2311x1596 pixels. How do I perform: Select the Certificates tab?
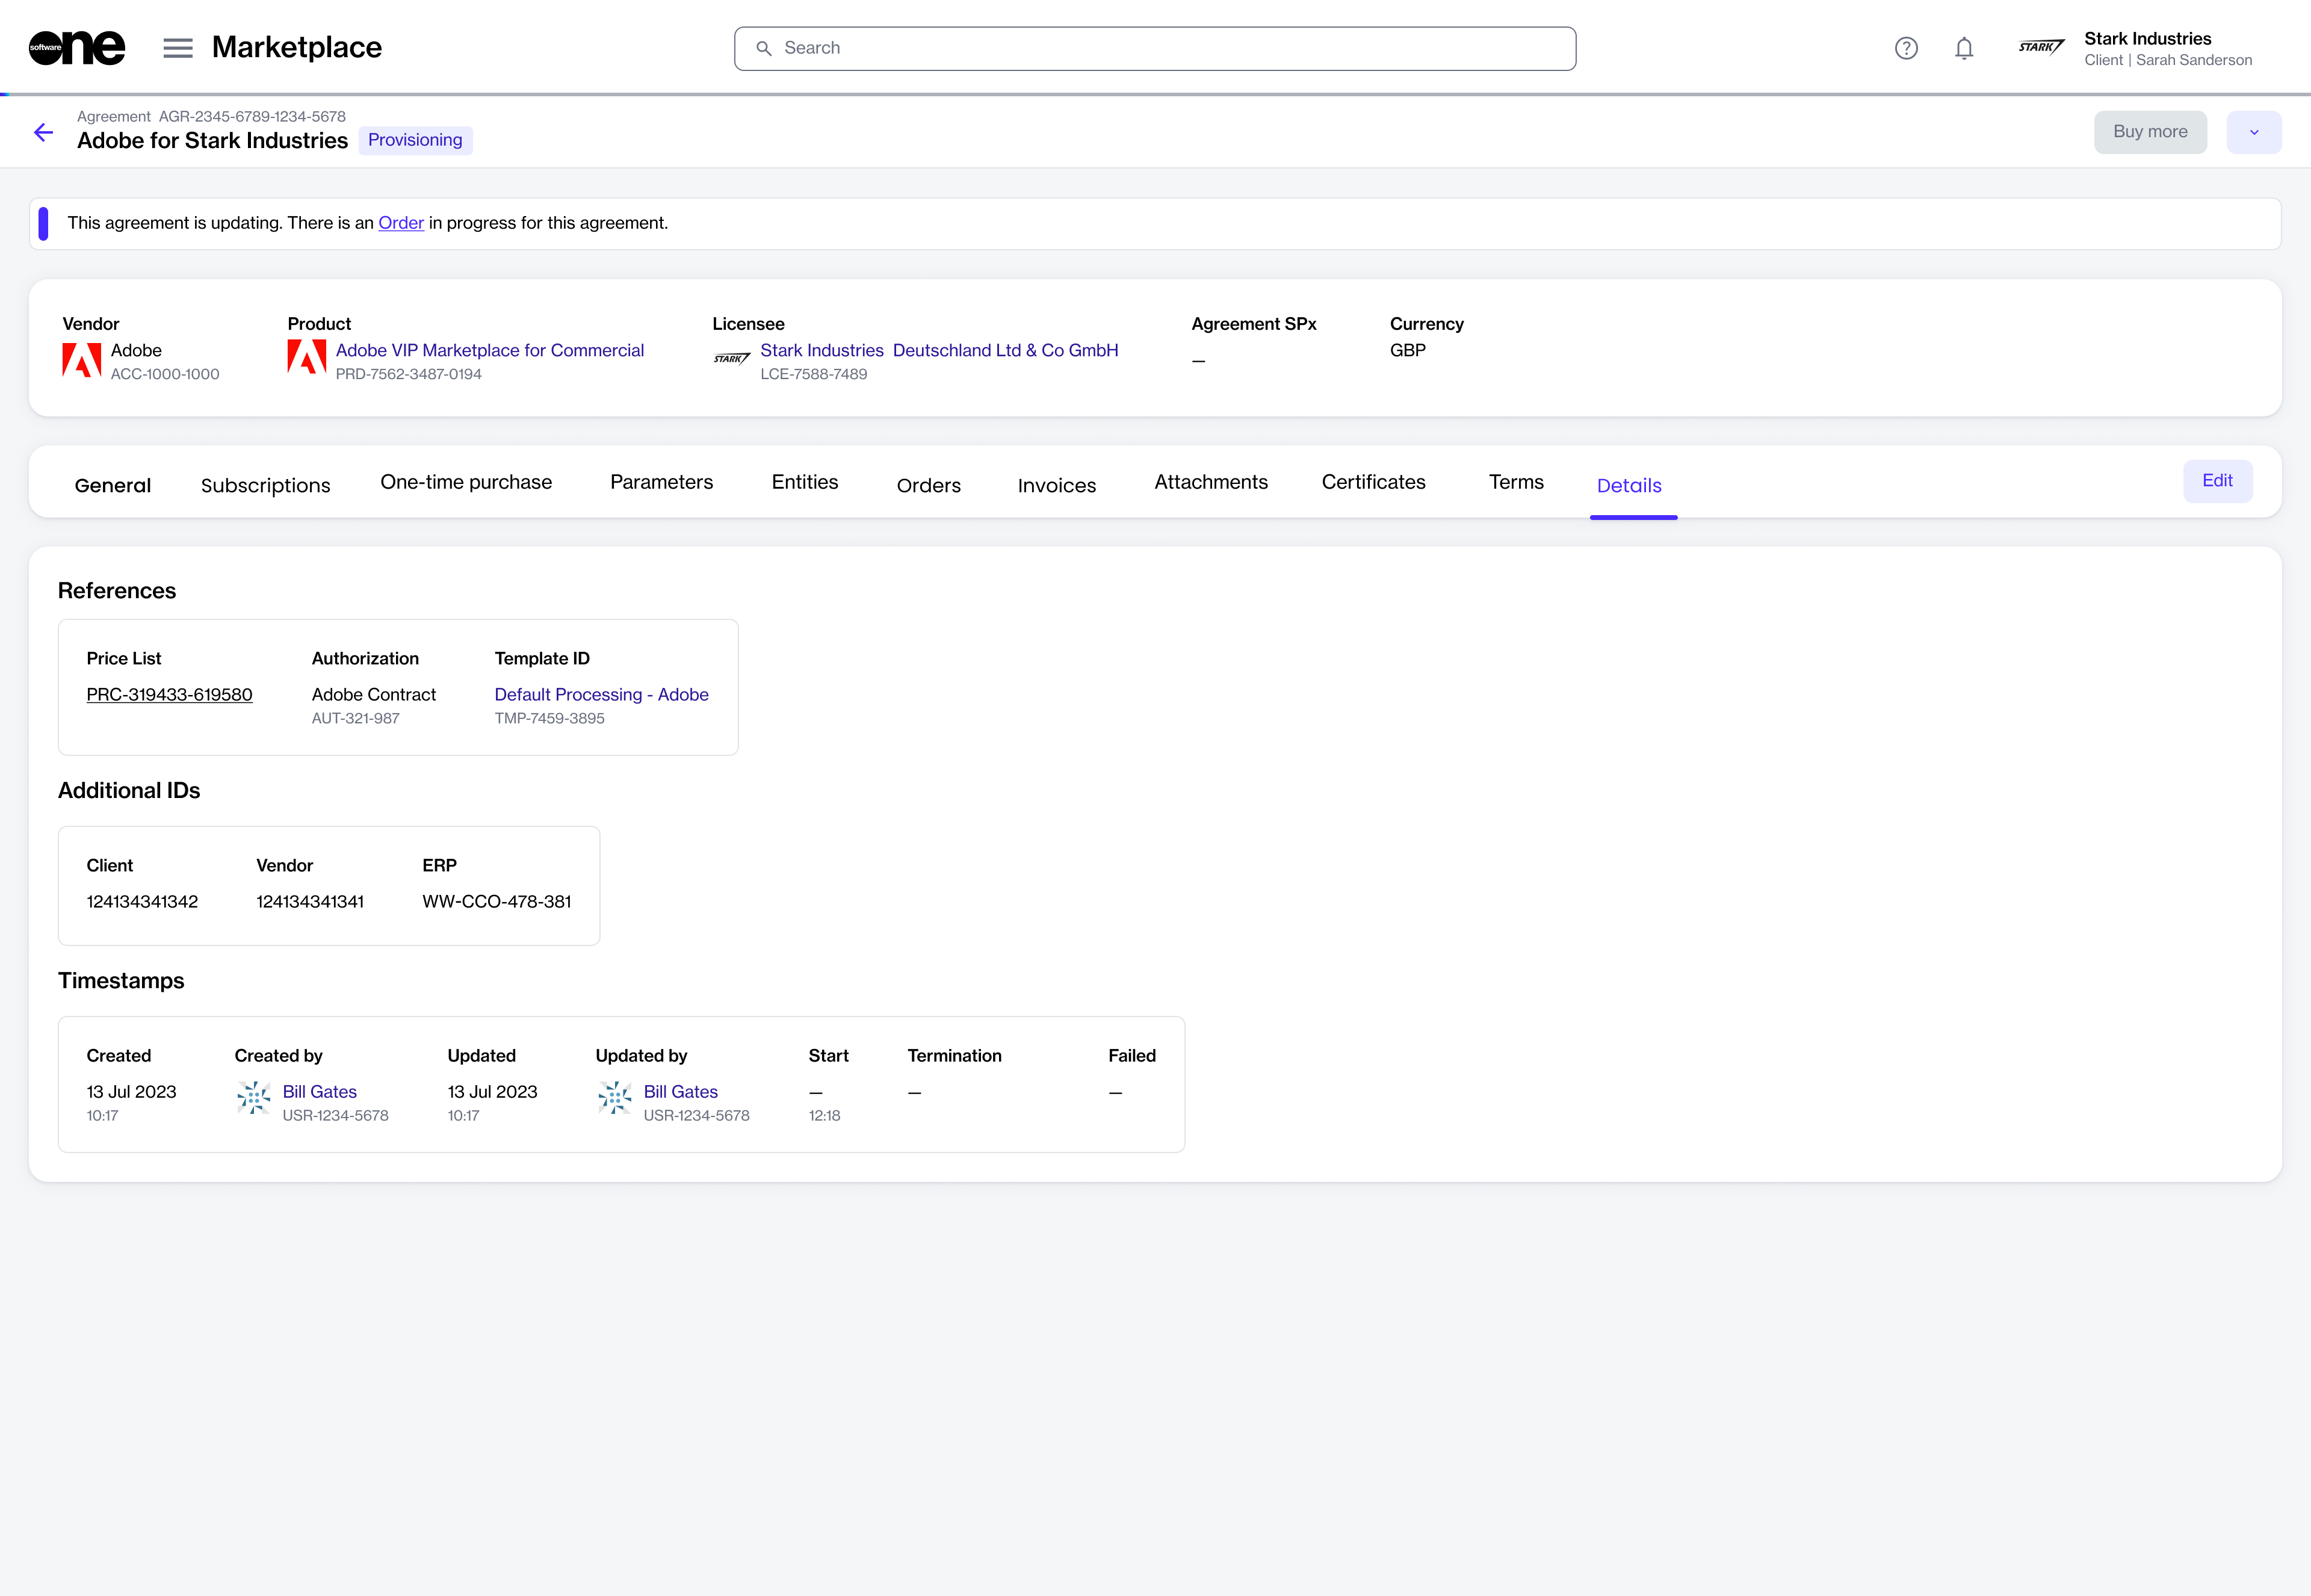[x=1373, y=482]
